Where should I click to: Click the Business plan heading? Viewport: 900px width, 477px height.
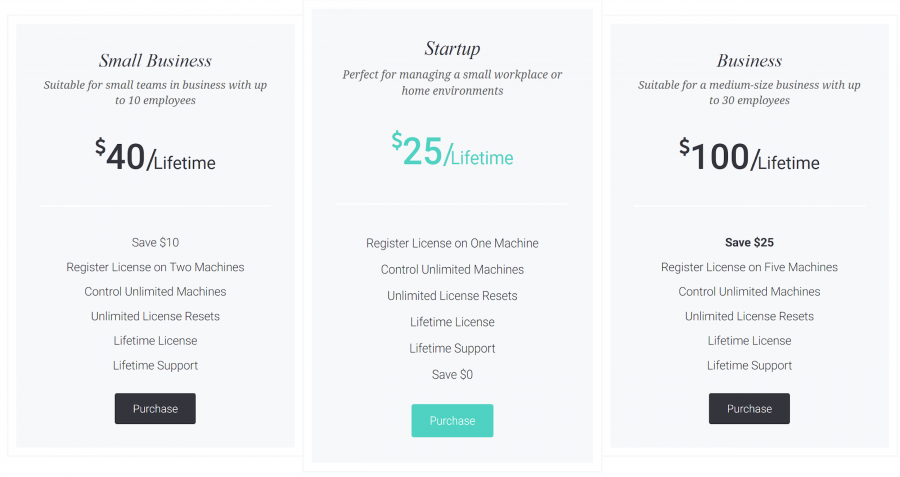pyautogui.click(x=749, y=61)
